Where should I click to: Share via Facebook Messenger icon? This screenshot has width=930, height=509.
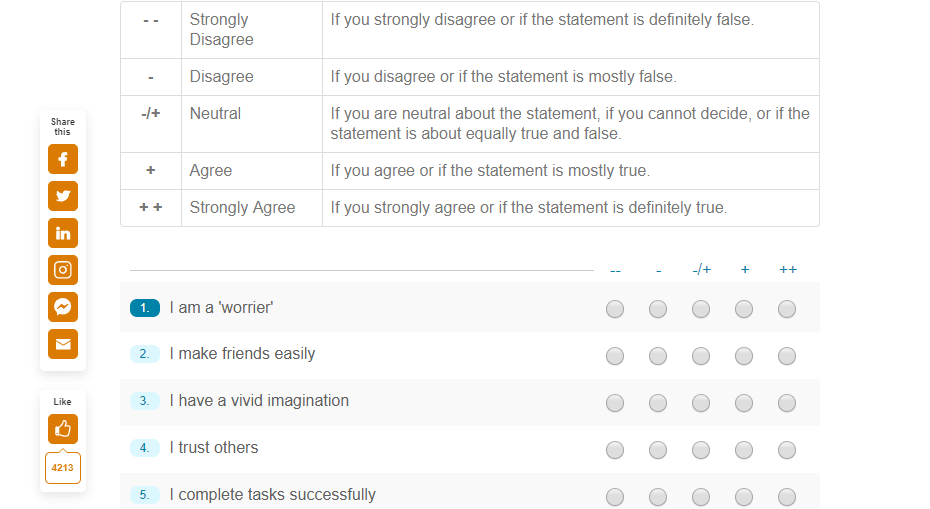(x=62, y=307)
